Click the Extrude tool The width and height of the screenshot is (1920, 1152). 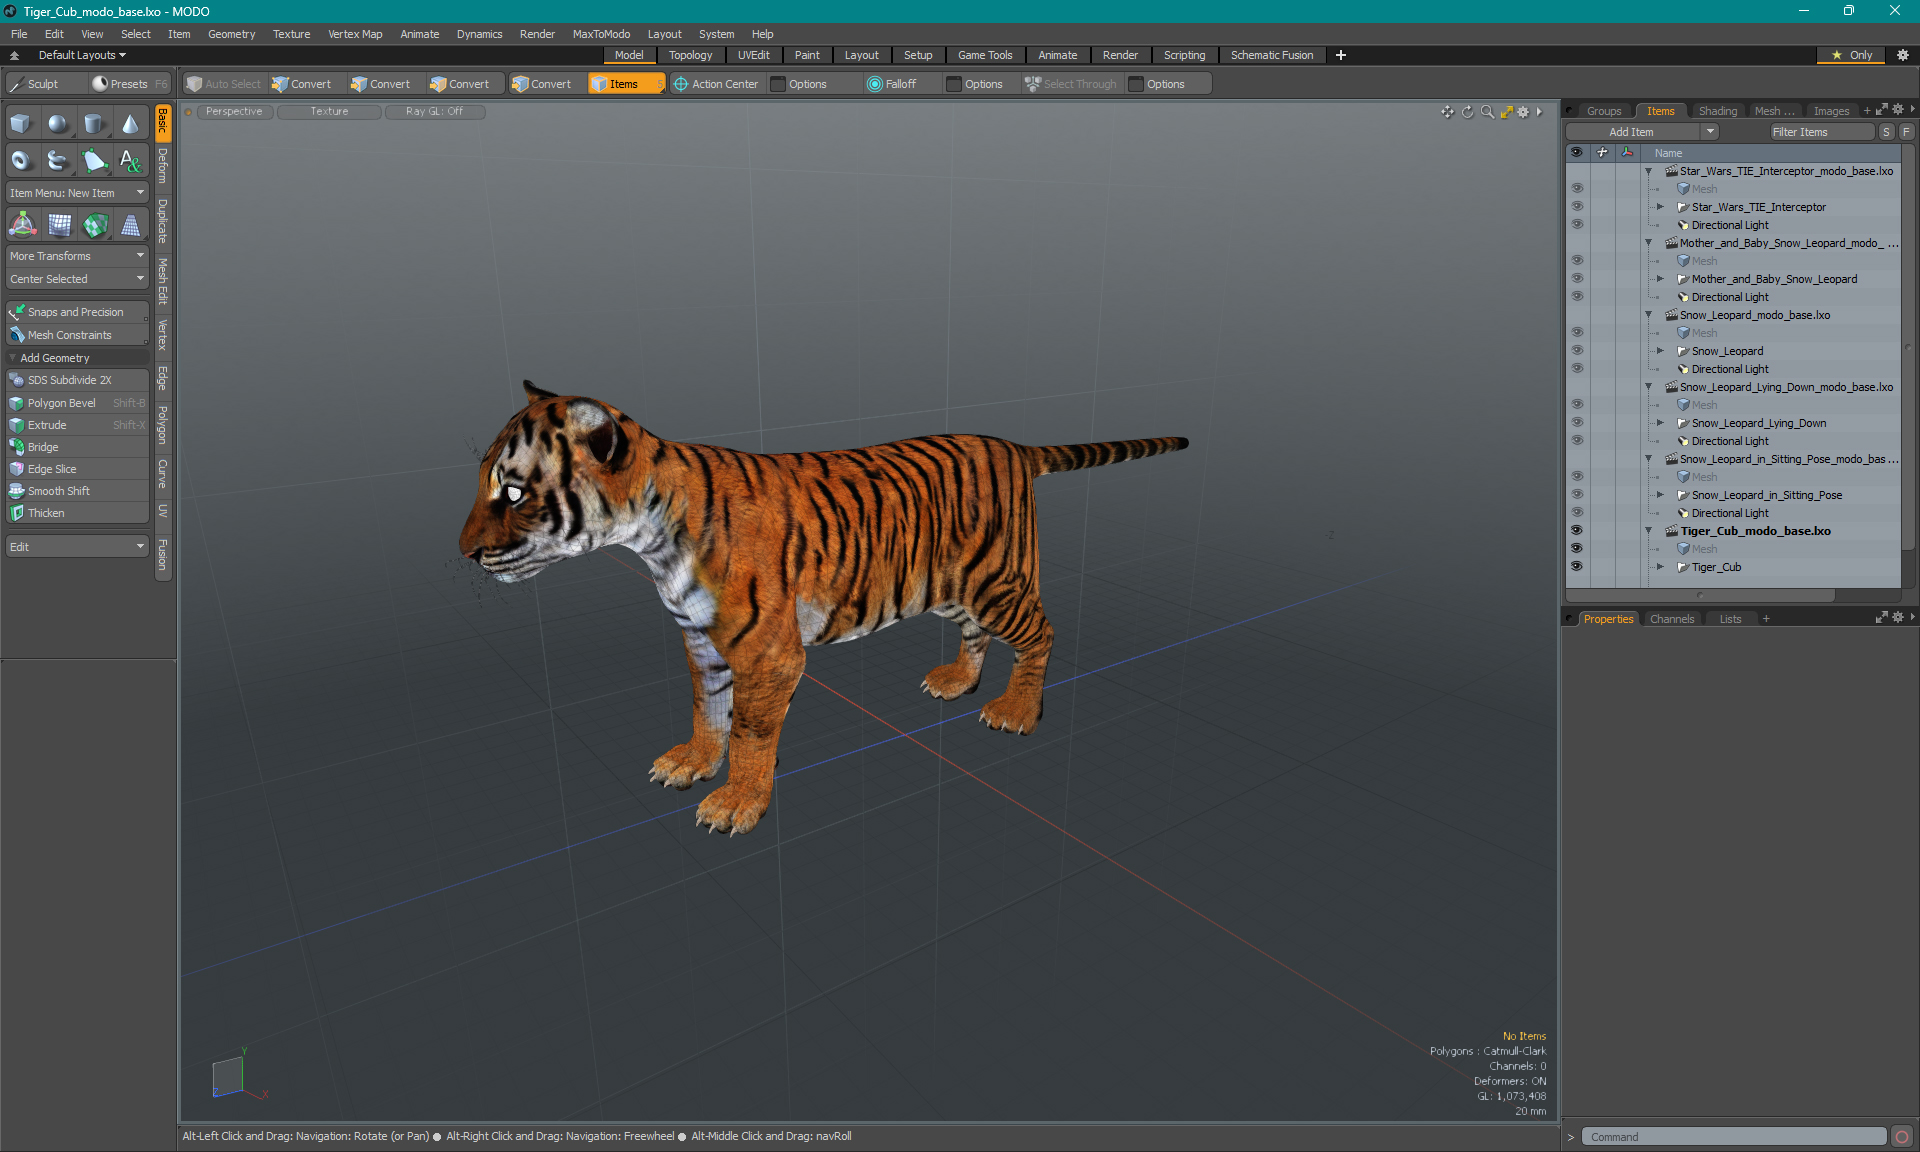pyautogui.click(x=78, y=425)
